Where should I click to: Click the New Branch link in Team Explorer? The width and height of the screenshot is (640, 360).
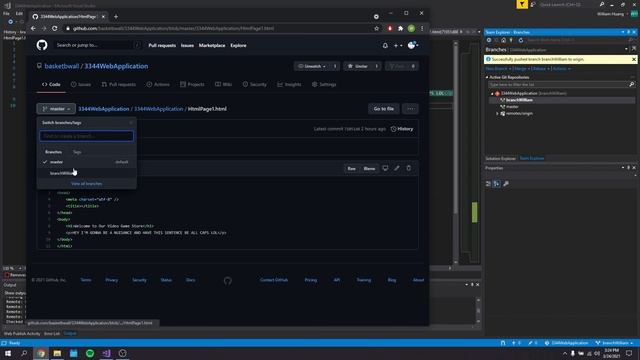tap(496, 69)
